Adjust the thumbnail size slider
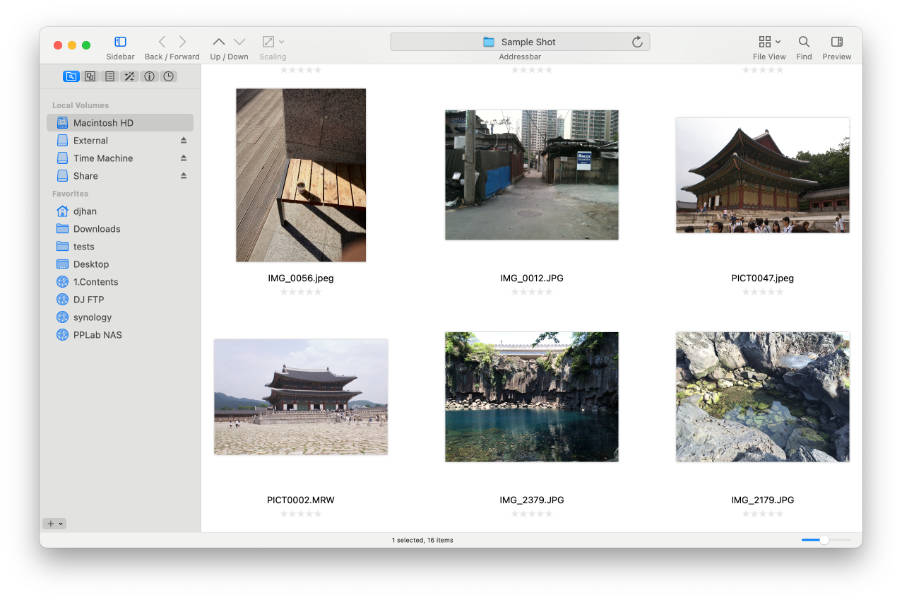 (x=824, y=540)
